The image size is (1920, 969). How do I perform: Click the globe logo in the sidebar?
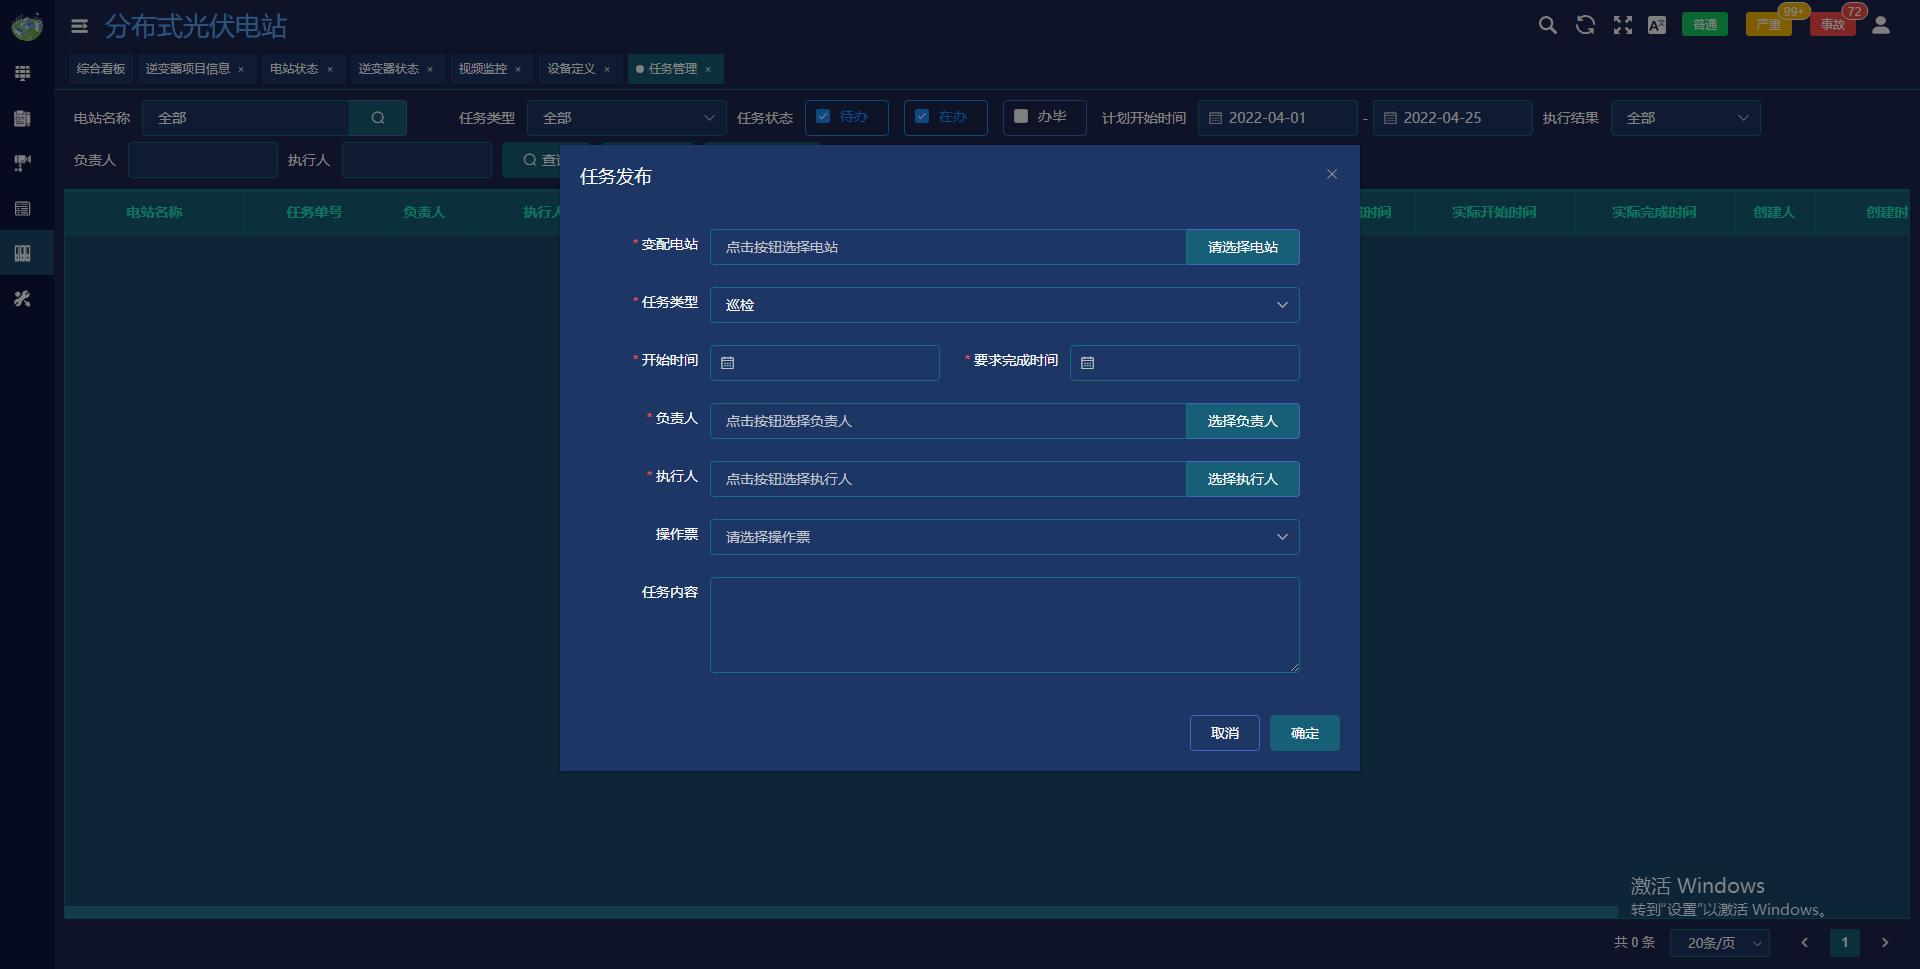27,26
